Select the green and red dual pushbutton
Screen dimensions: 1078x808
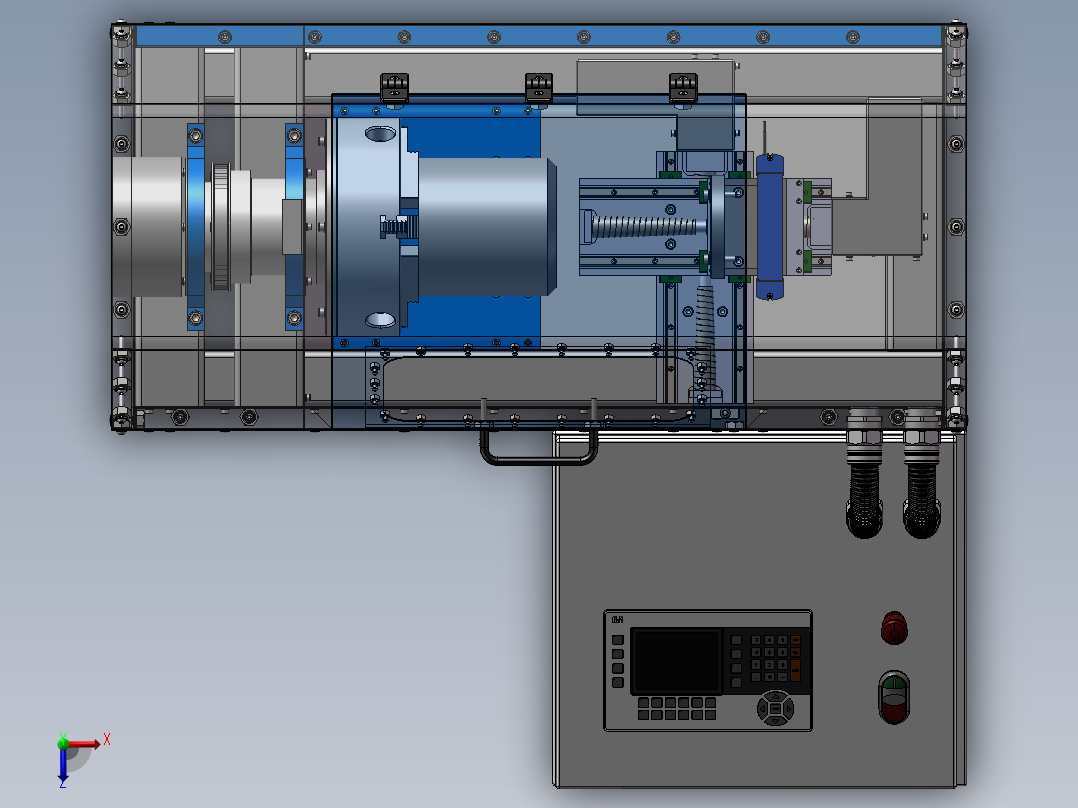point(894,697)
